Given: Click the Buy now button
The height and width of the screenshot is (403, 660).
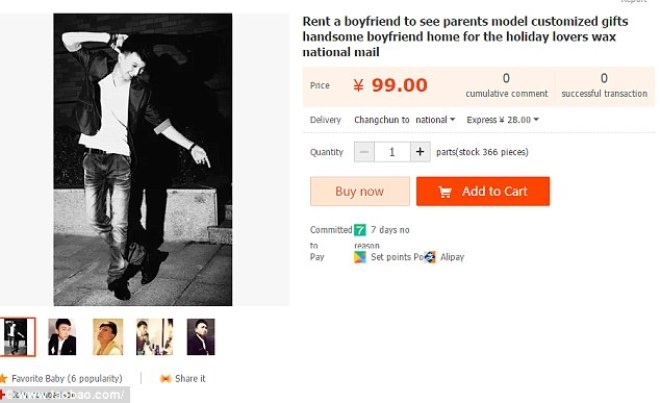Looking at the screenshot, I should coord(359,191).
